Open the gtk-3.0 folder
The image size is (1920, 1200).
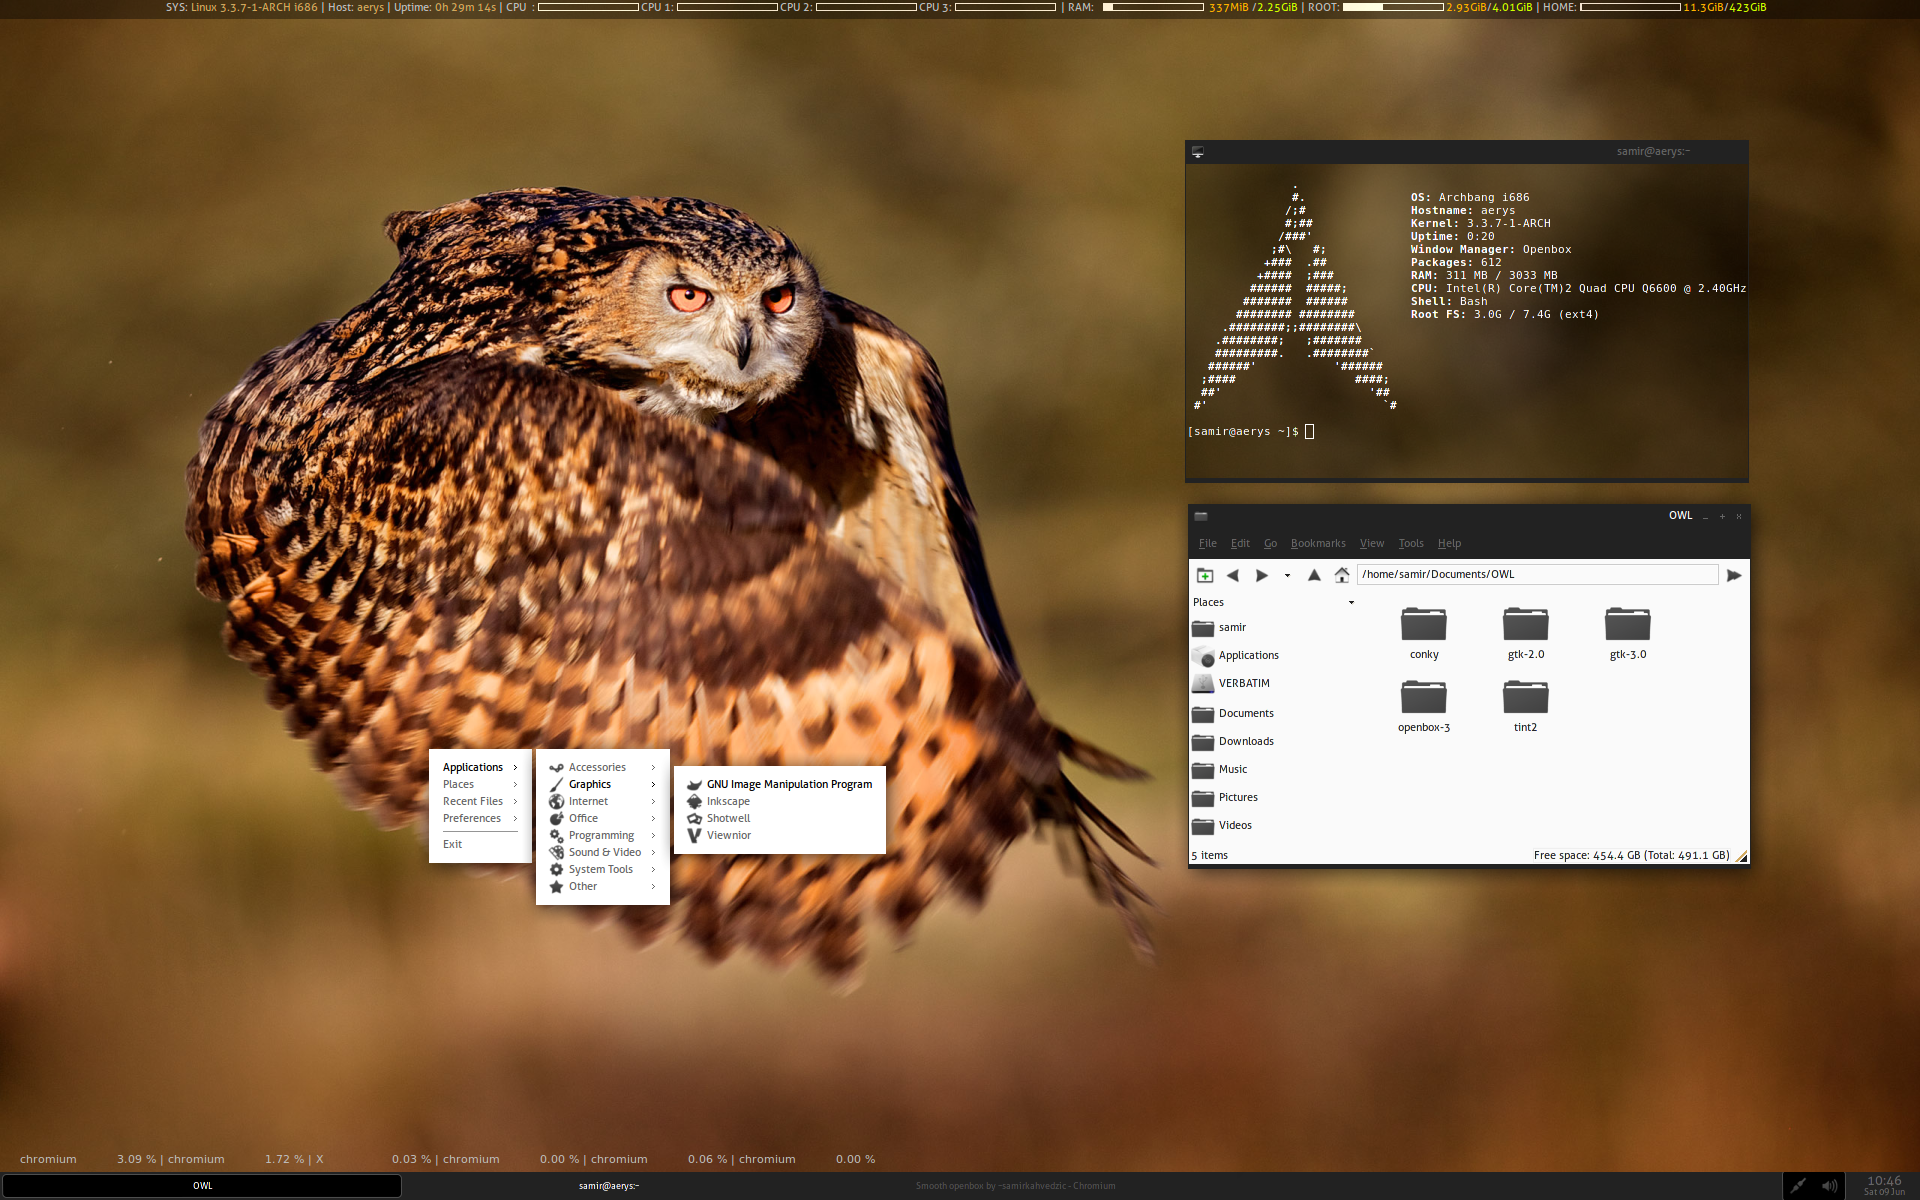click(x=1628, y=633)
